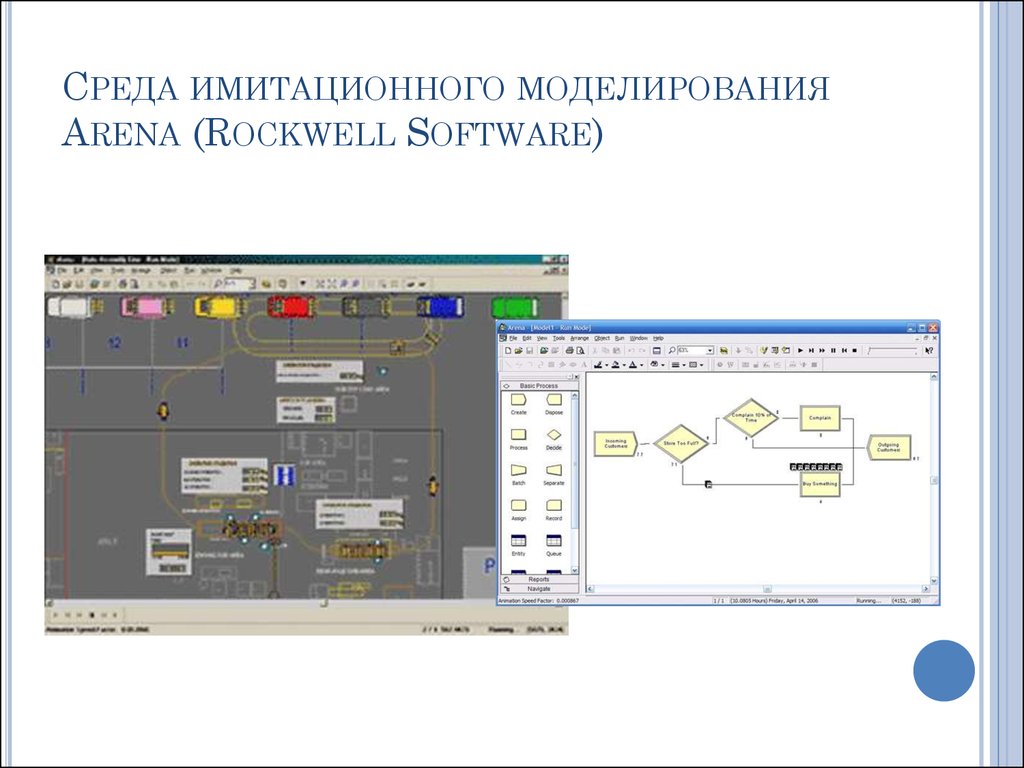
Task: Select the Queue data module
Action: (x=554, y=545)
